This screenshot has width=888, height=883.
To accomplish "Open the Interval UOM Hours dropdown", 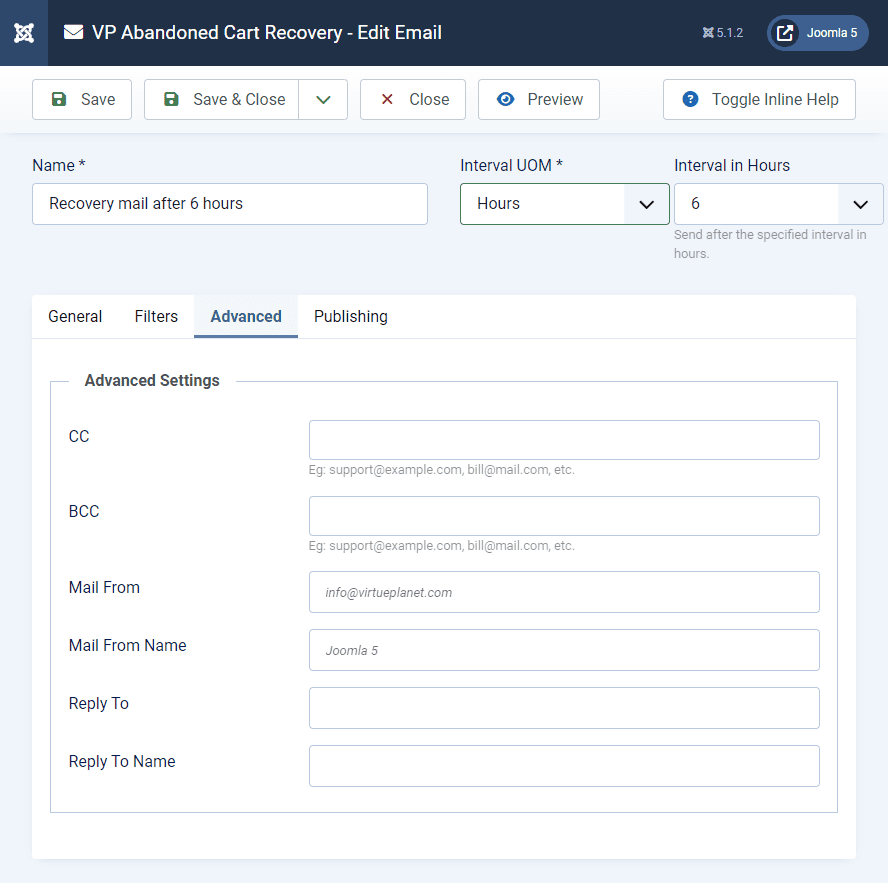I will 565,204.
